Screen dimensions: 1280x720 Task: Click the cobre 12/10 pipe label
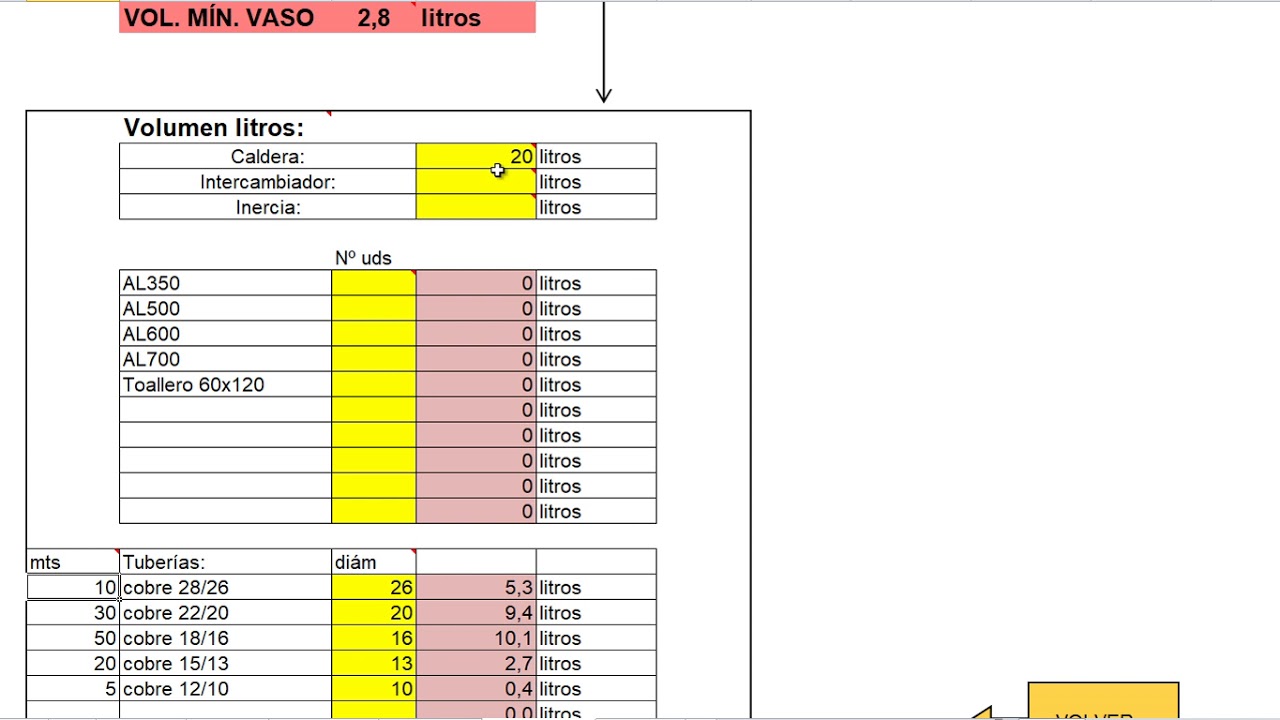tap(225, 689)
